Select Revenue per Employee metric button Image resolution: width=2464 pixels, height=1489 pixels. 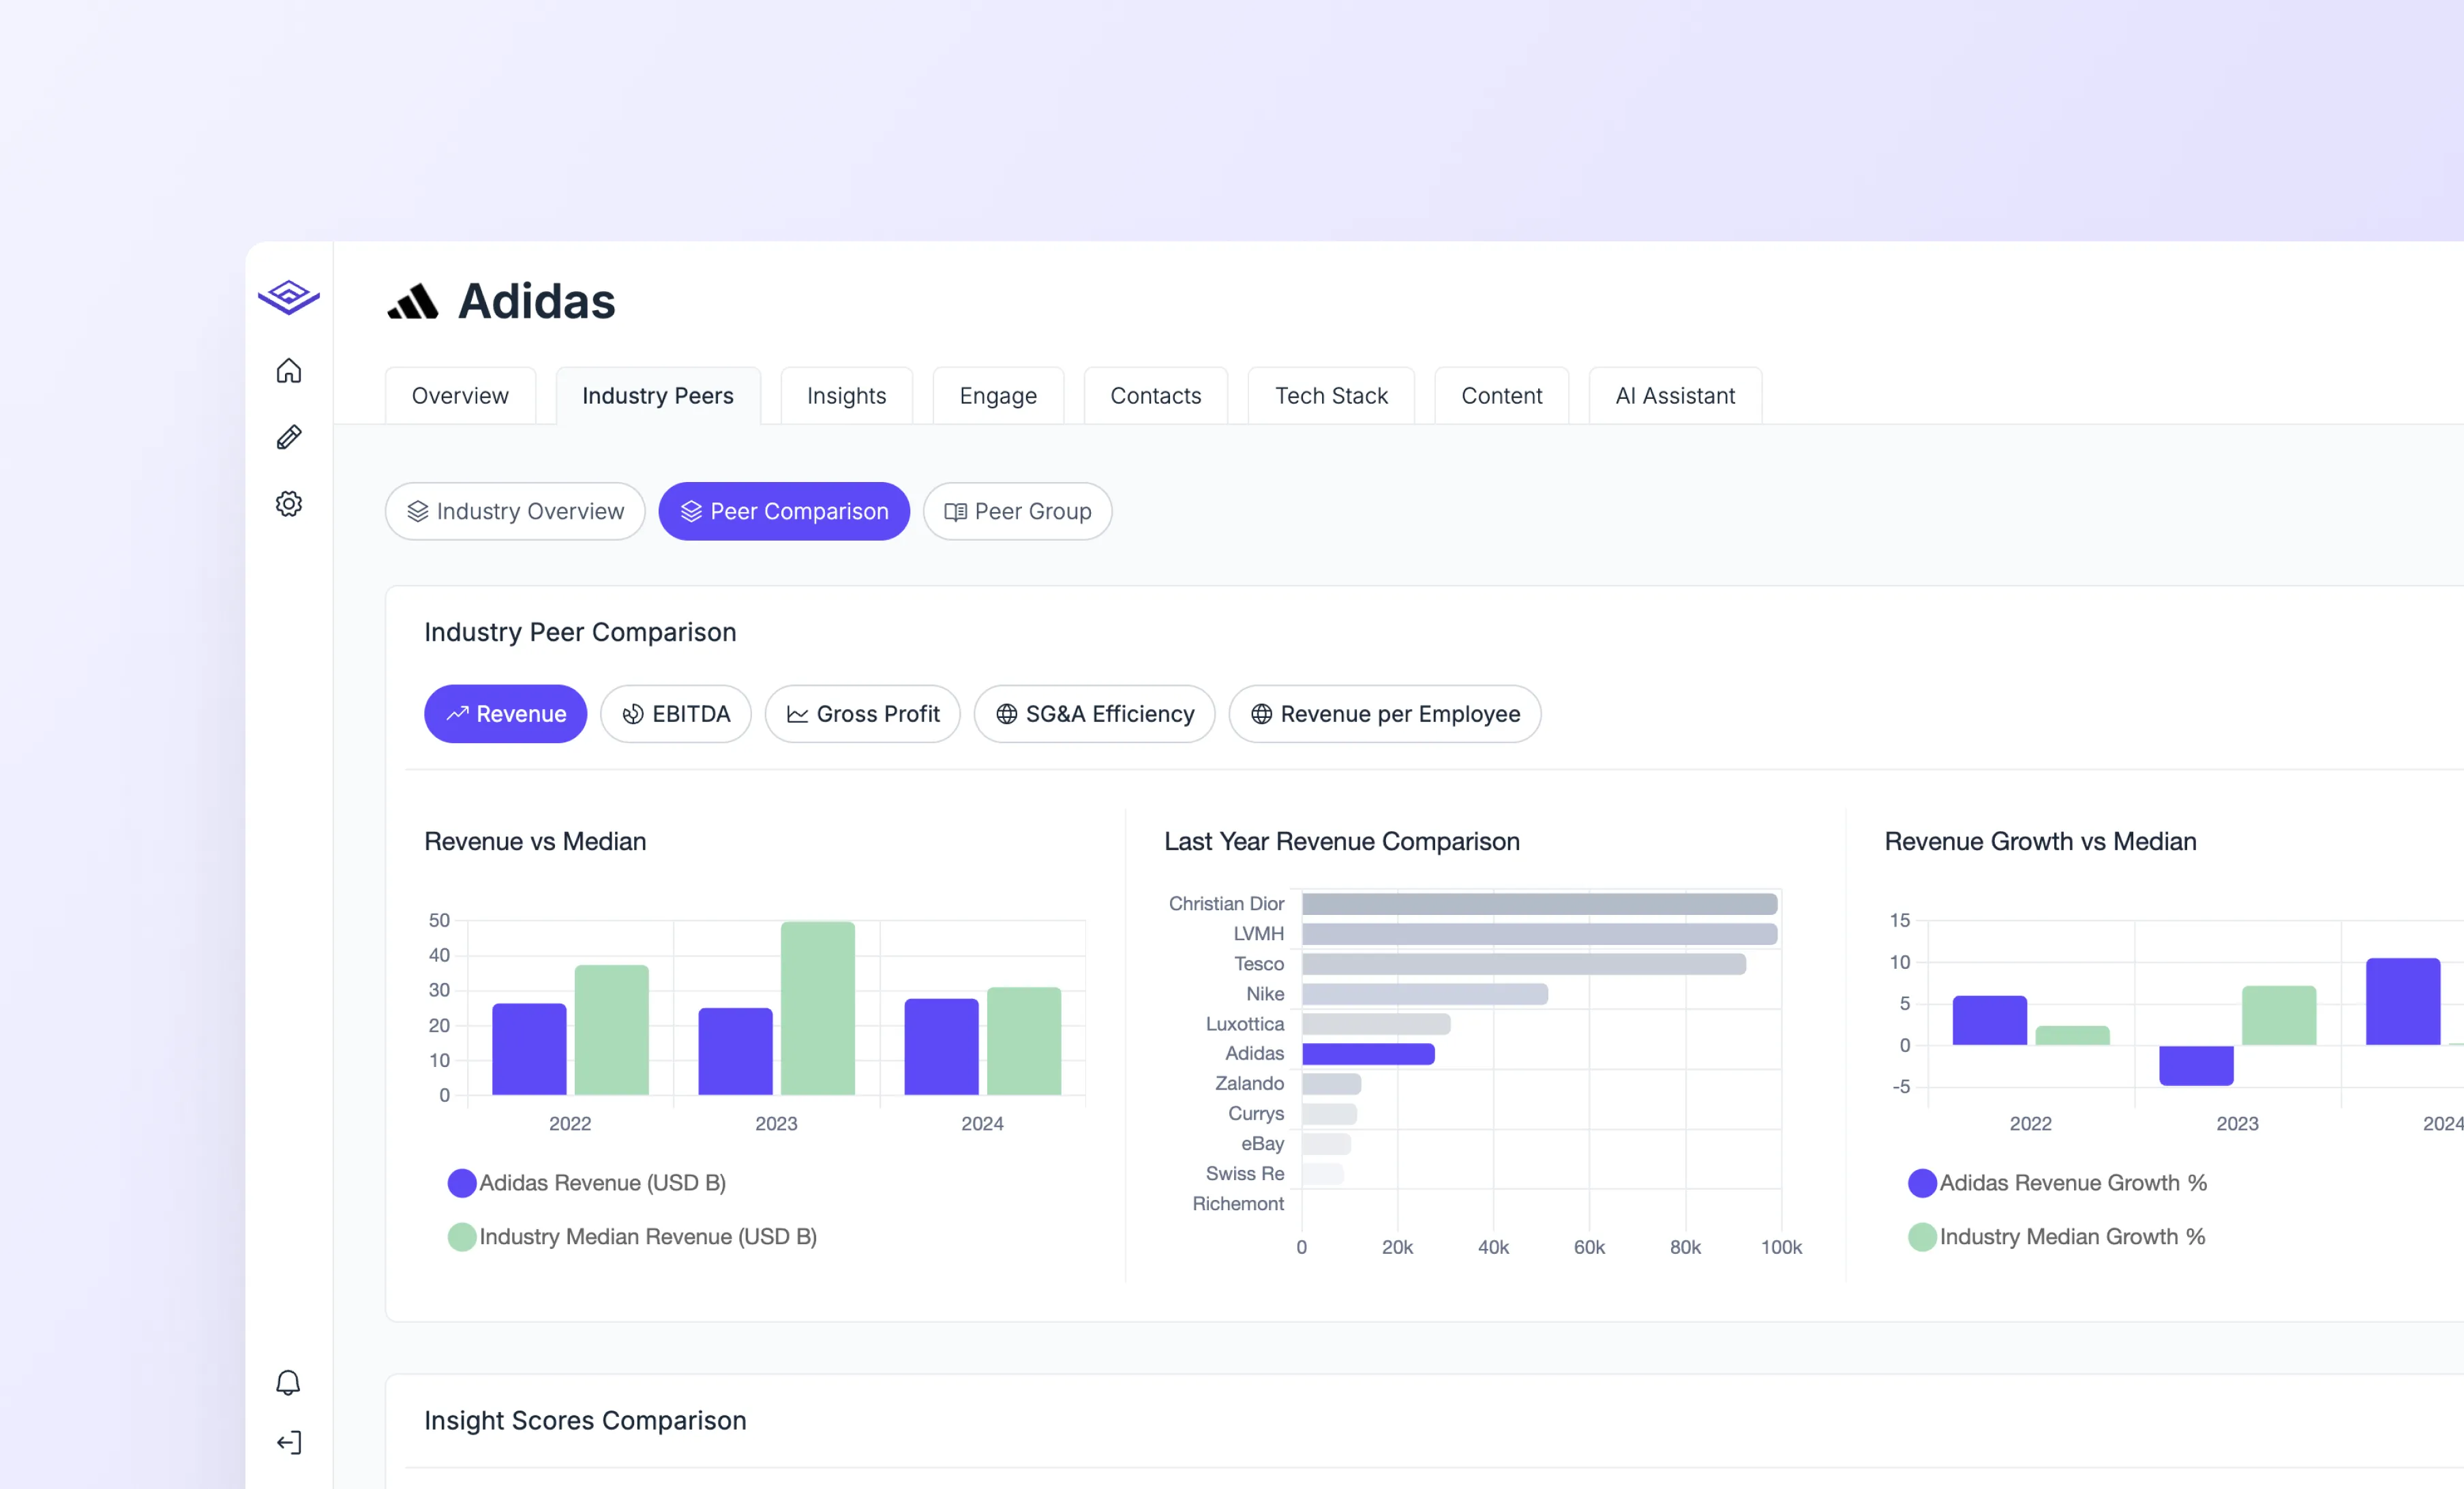(1385, 714)
